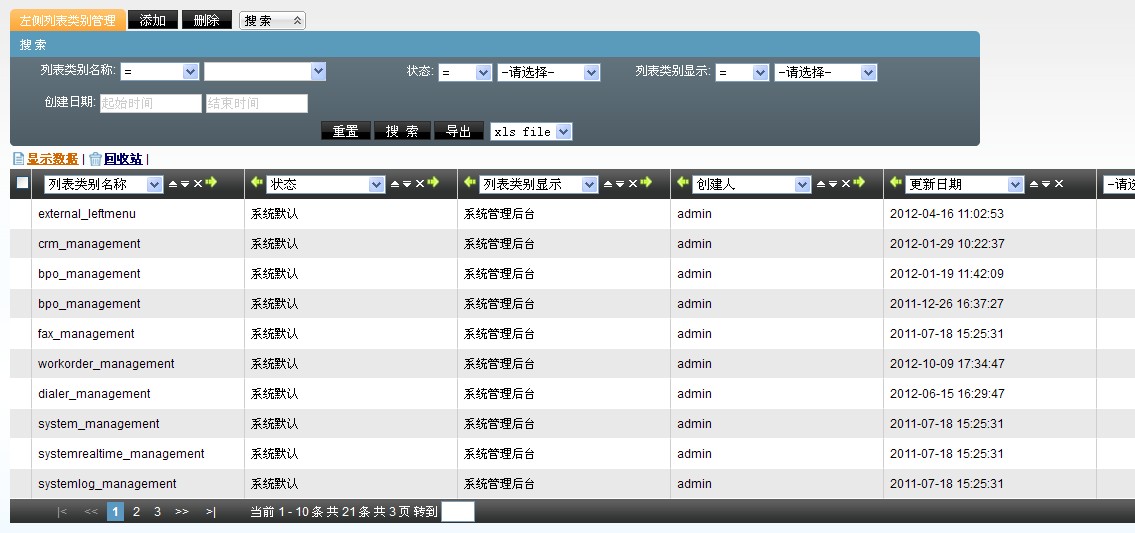Viewport: 1135px width, 533px height.
Task: Go to page 2 in pagination
Action: tap(137, 512)
